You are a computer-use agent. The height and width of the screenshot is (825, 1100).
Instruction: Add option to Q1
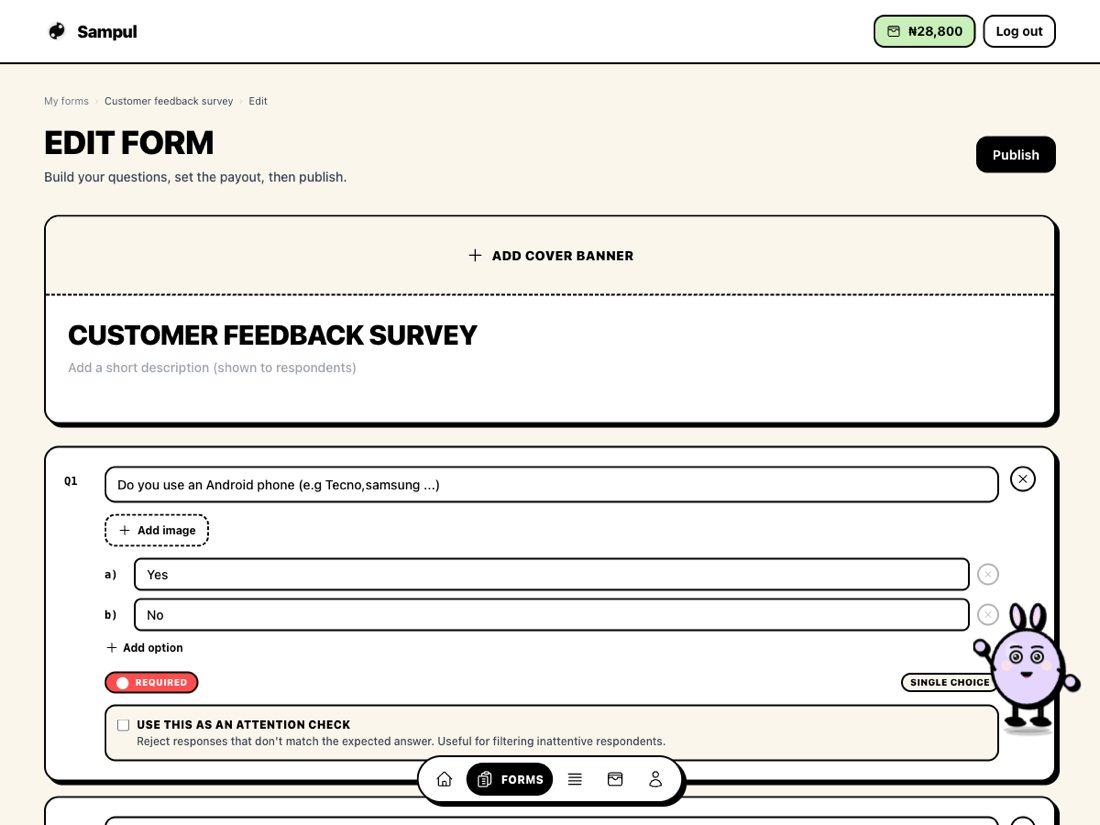[x=145, y=648]
